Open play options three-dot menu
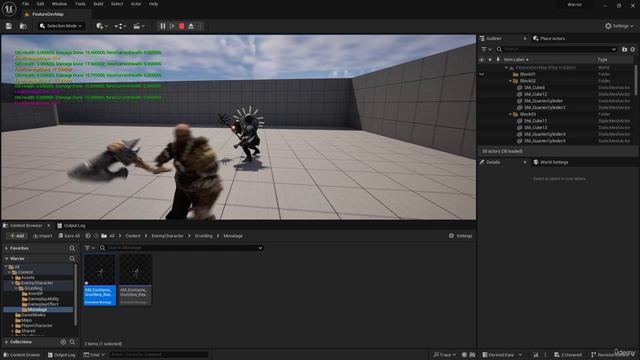The image size is (640, 360). point(200,26)
